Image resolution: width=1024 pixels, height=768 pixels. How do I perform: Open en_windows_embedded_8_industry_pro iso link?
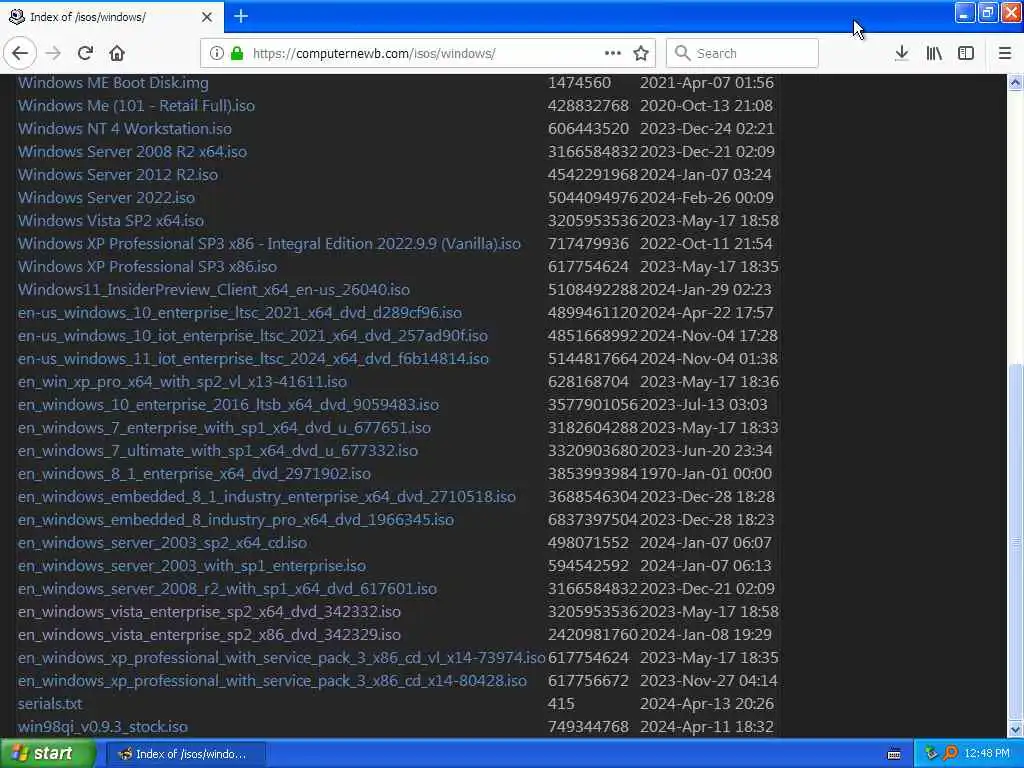click(236, 520)
